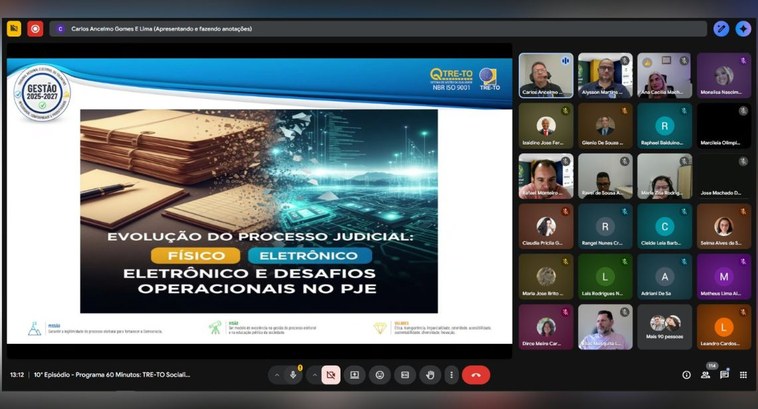Image resolution: width=758 pixels, height=409 pixels.
Task: Open meeting details info icon
Action: pyautogui.click(x=686, y=375)
